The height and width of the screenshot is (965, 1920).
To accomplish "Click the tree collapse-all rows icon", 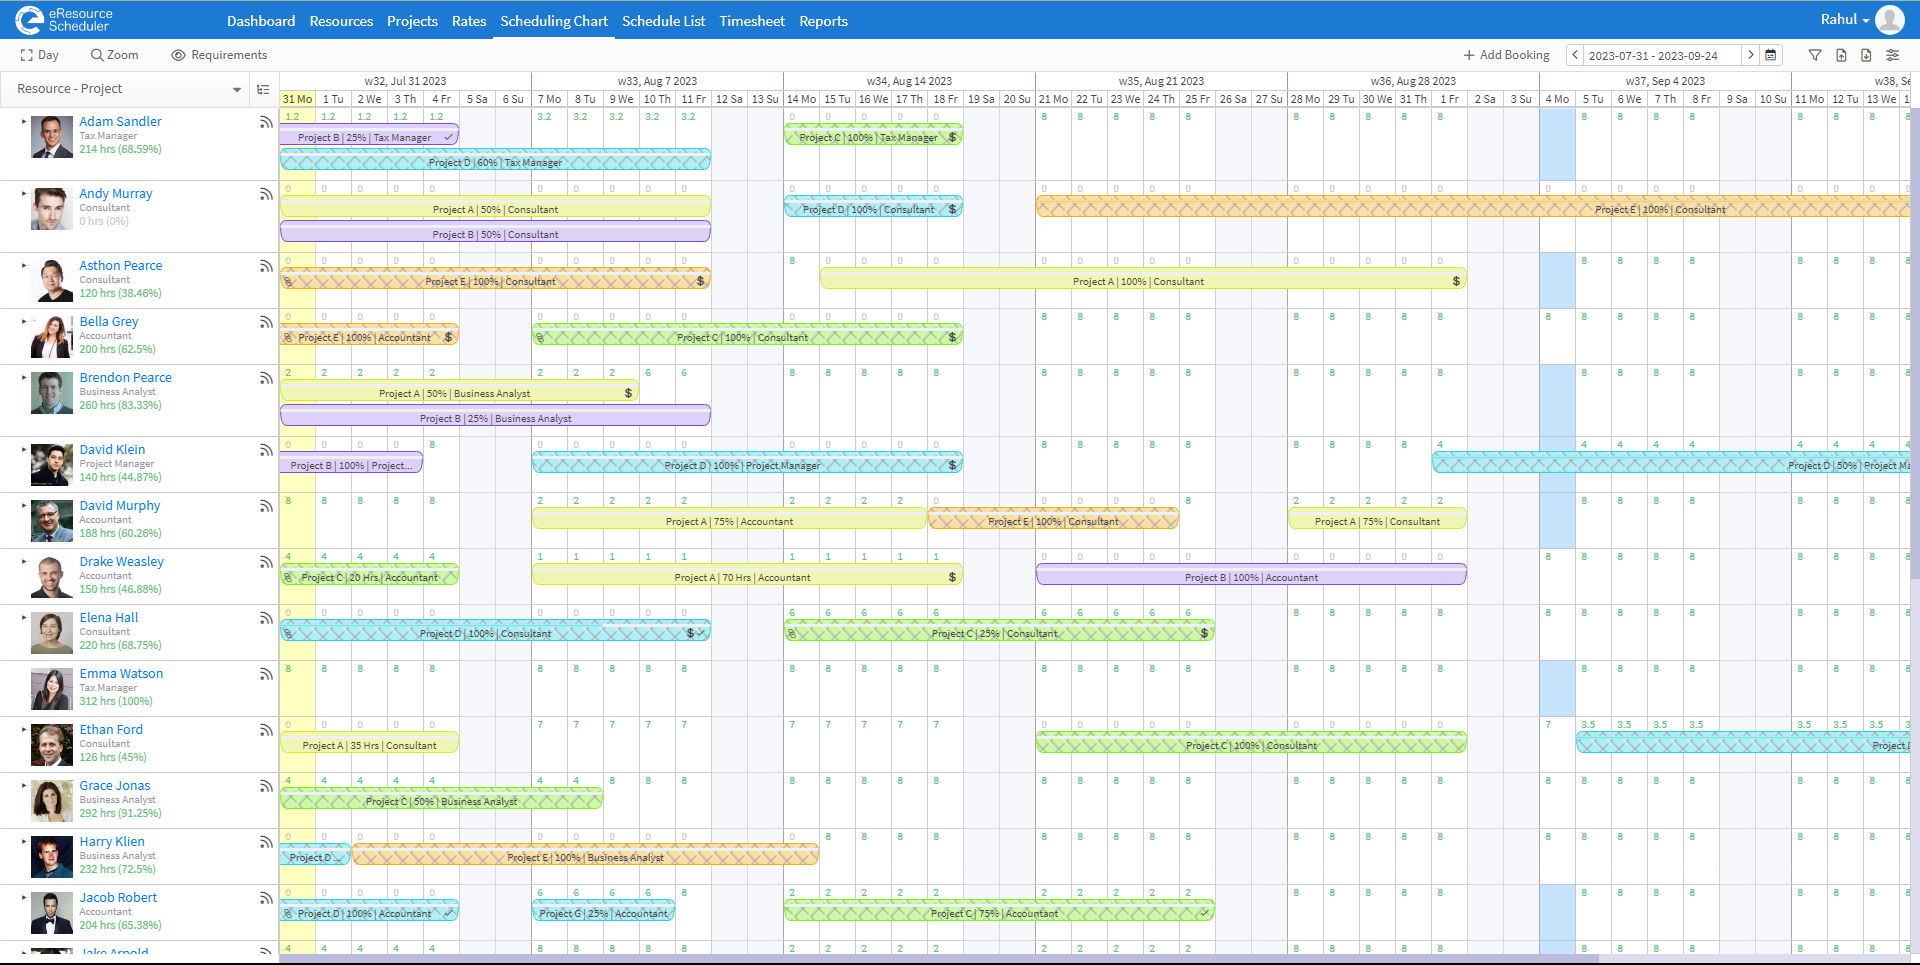I will 263,89.
